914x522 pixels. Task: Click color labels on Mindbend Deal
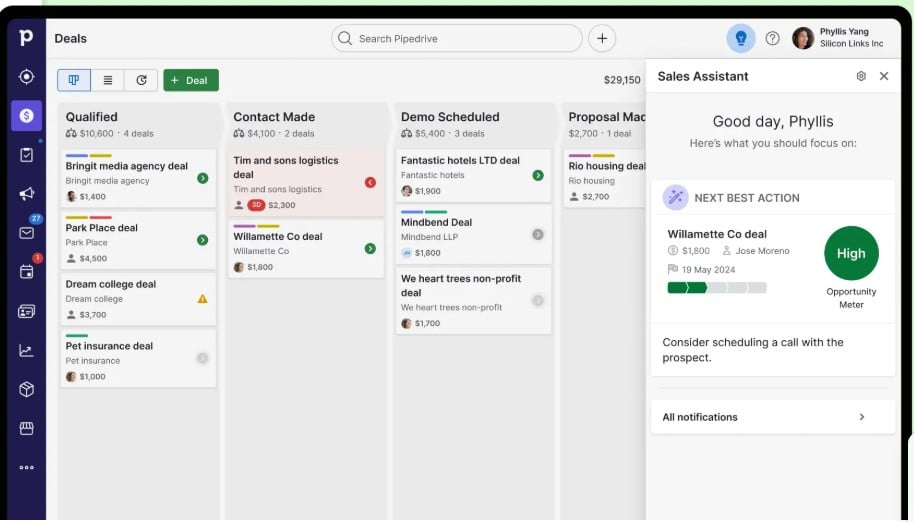click(x=424, y=212)
